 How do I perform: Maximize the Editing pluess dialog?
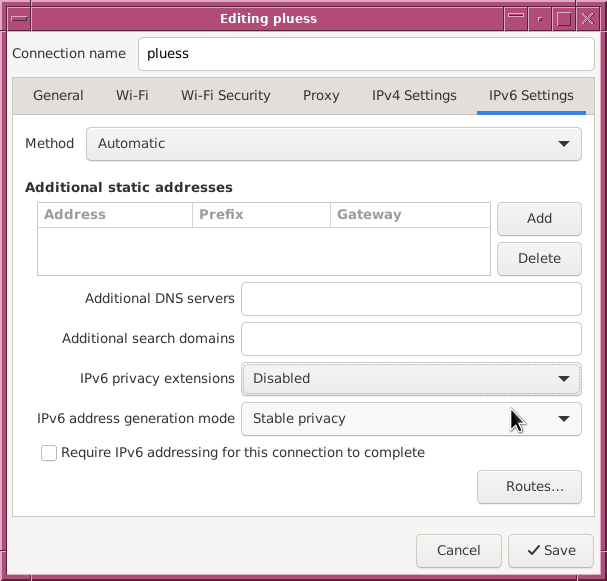tap(564, 18)
